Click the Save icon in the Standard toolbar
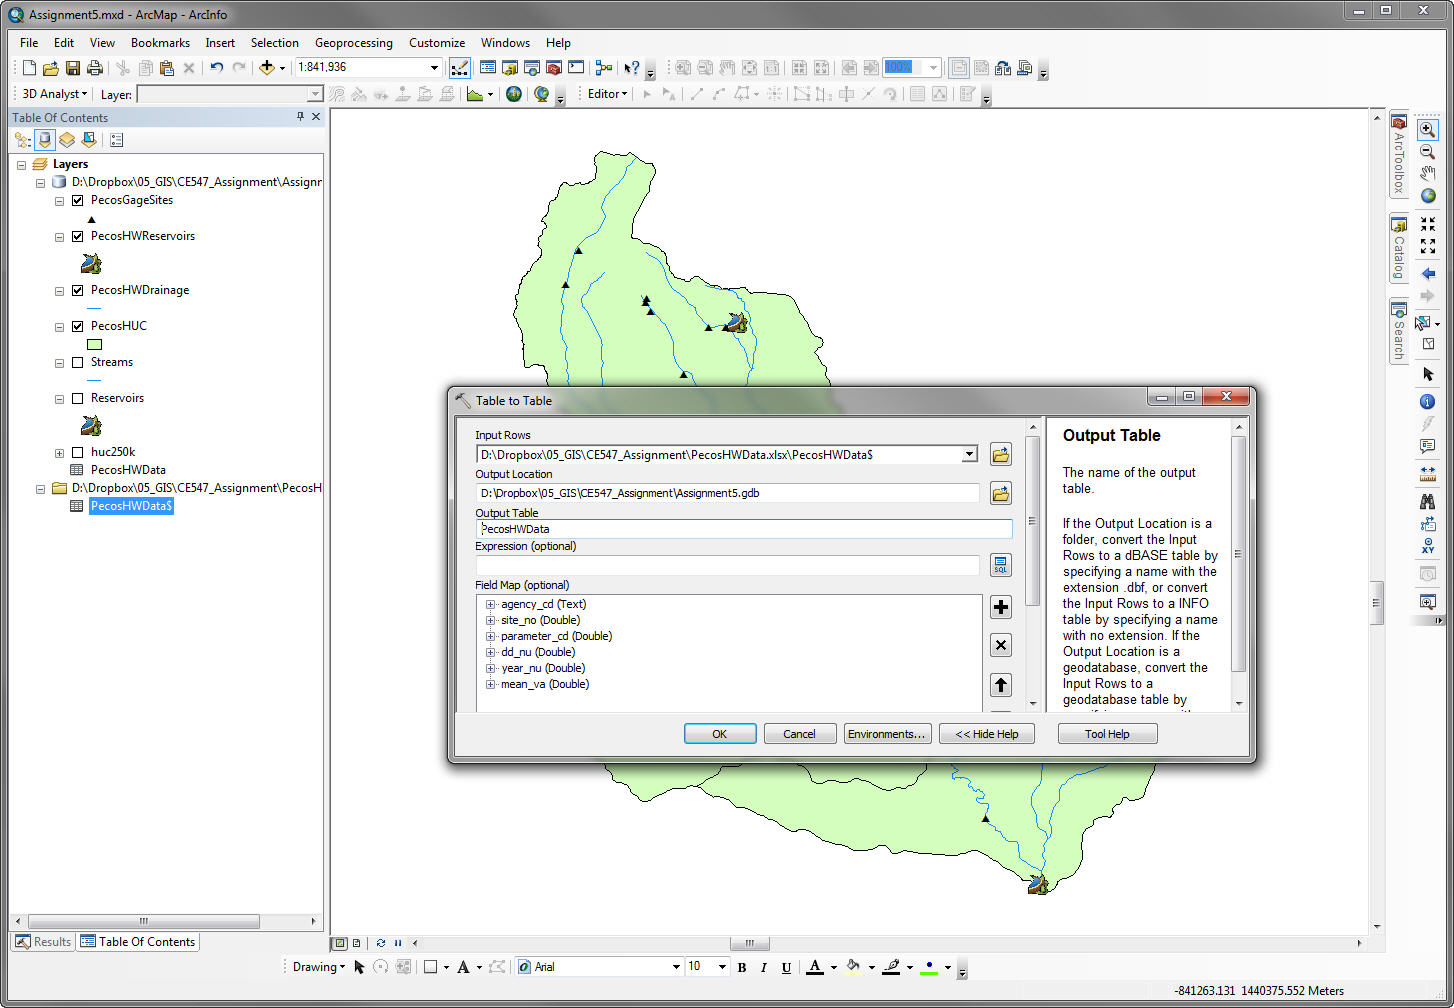The image size is (1454, 1008). pos(73,68)
